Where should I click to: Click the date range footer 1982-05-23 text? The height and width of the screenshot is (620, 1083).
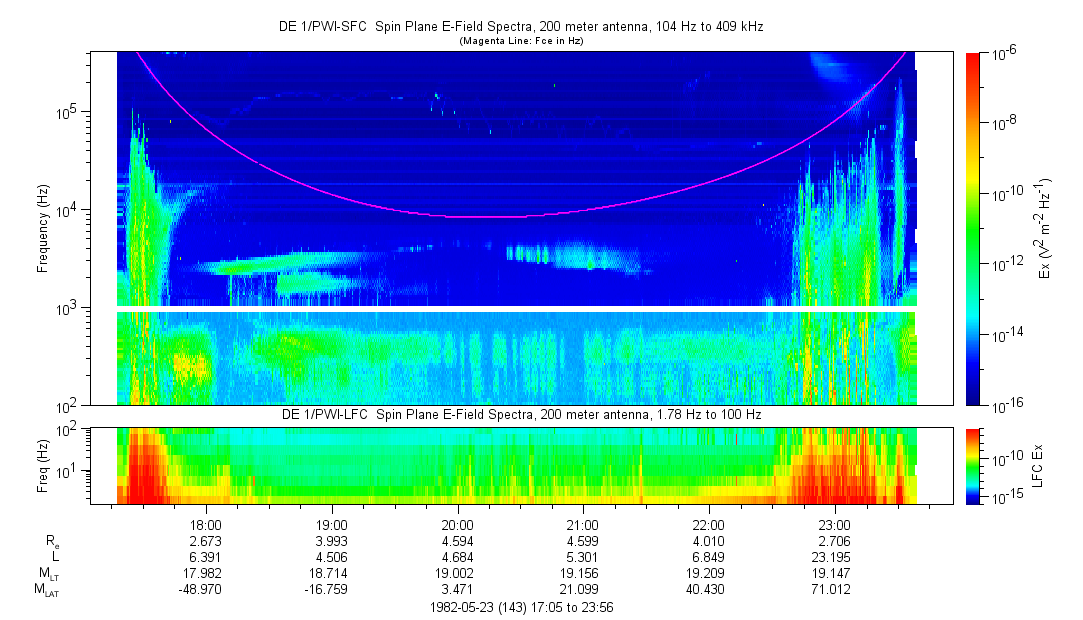520,607
